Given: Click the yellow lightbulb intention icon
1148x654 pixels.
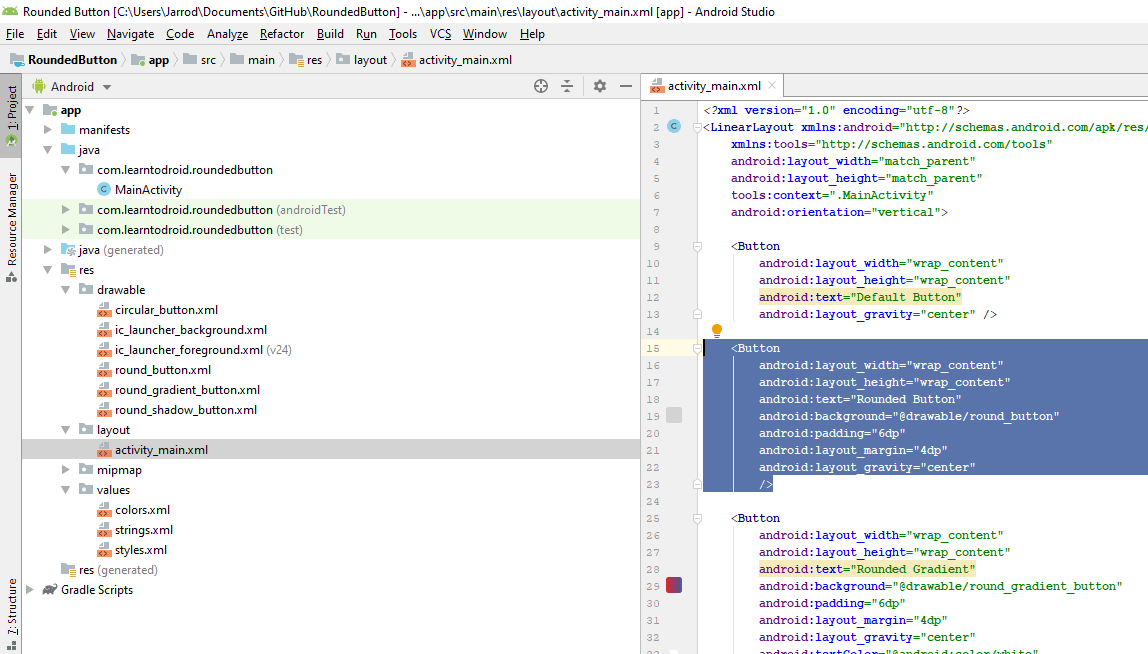Looking at the screenshot, I should tap(717, 330).
